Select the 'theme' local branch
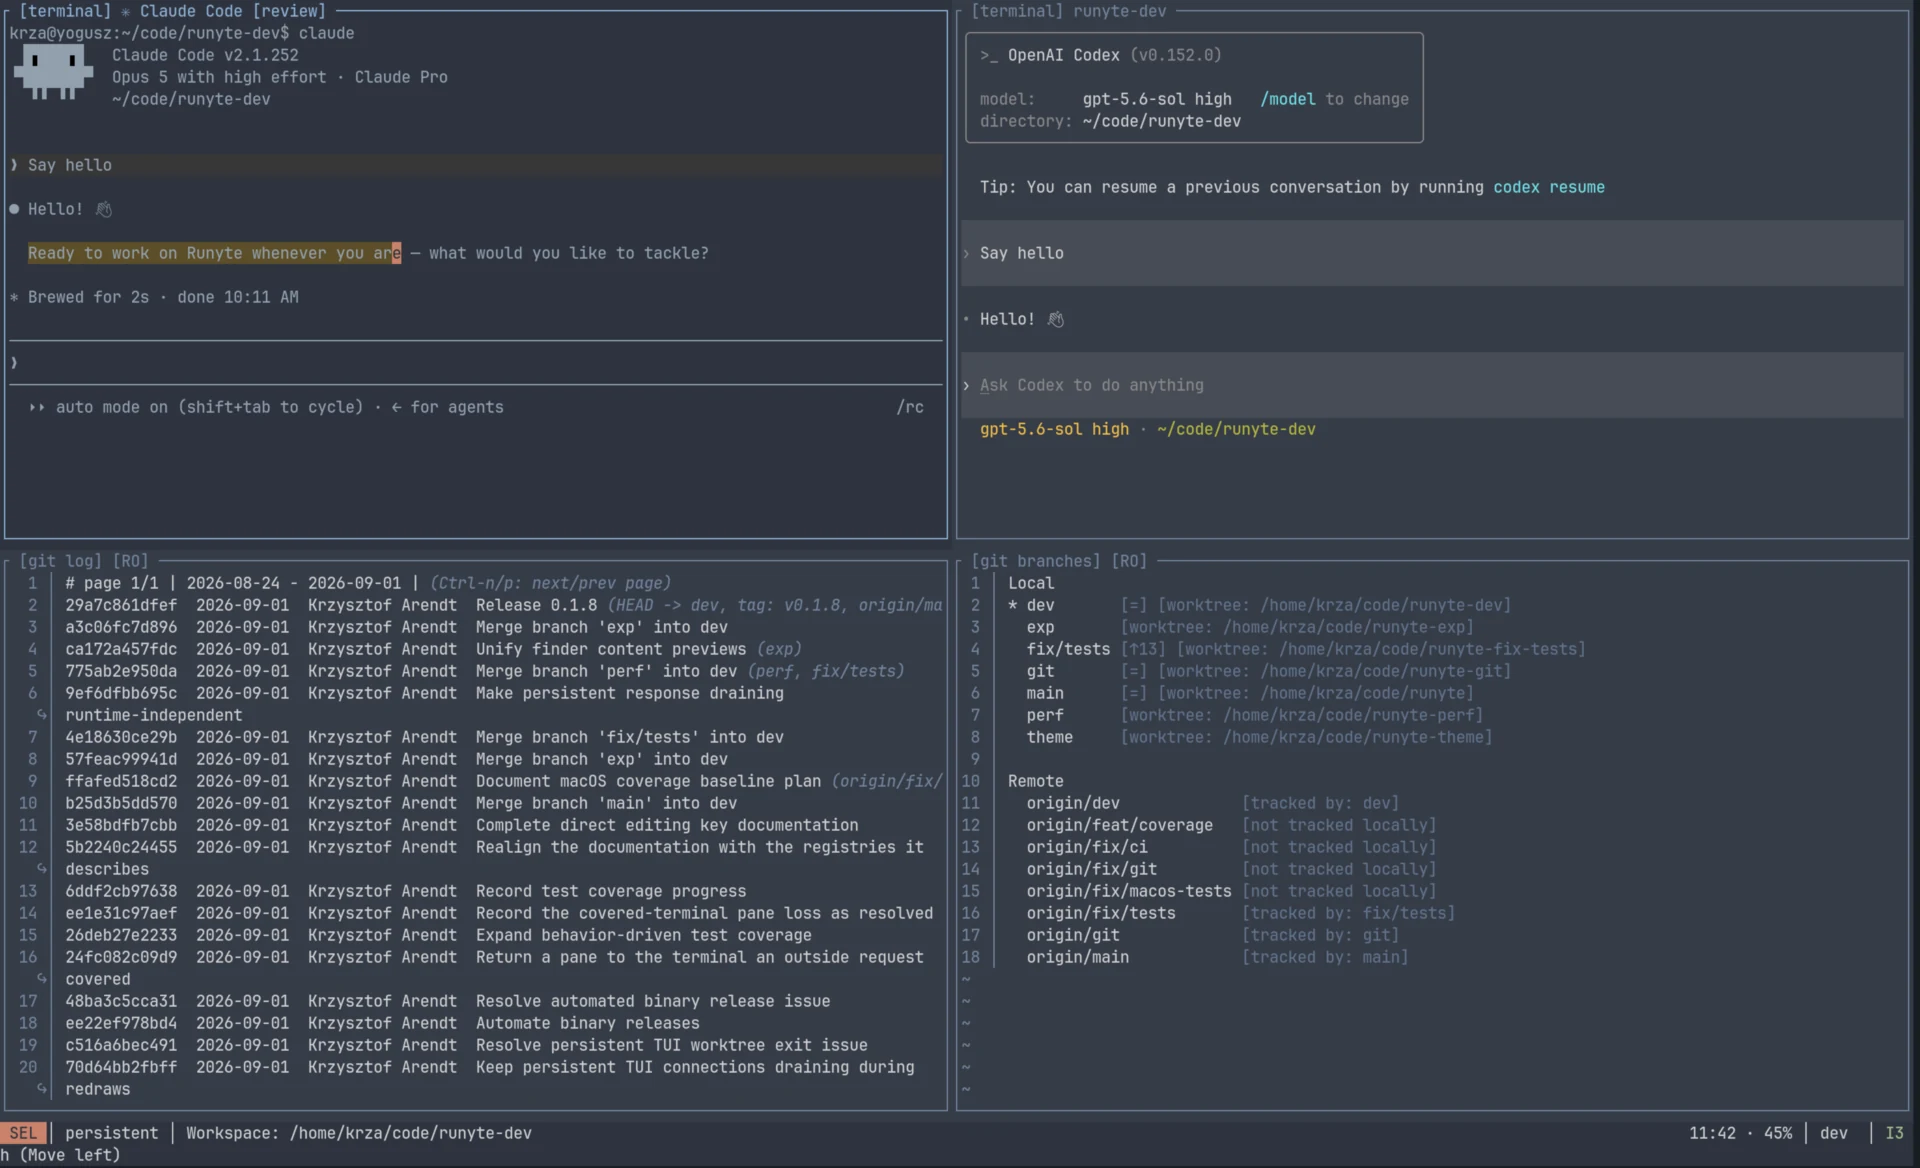This screenshot has height=1168, width=1920. pos(1049,737)
